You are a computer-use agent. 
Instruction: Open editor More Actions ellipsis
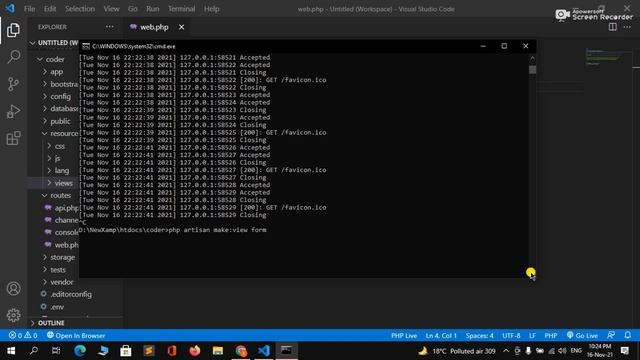click(627, 27)
